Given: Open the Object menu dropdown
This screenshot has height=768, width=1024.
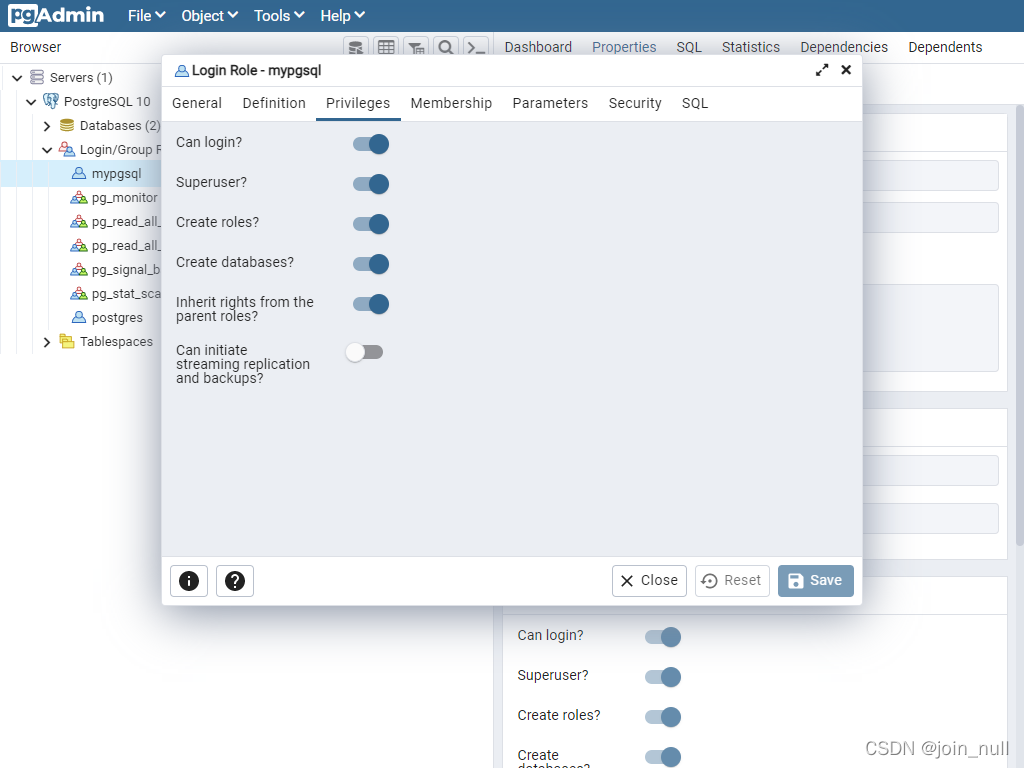Looking at the screenshot, I should (x=210, y=16).
